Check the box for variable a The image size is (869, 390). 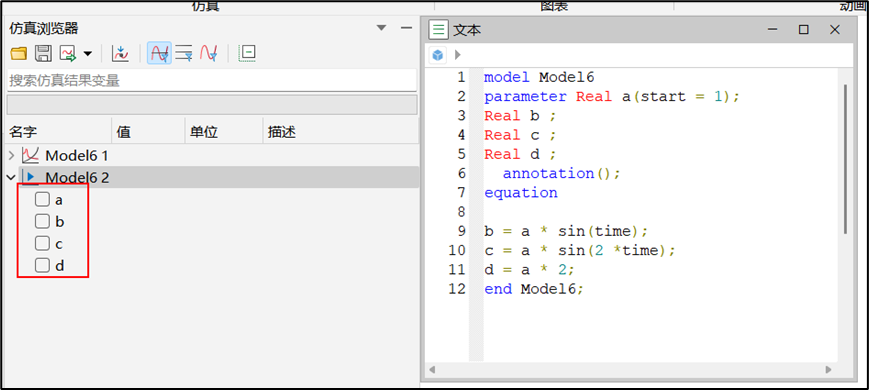[42, 199]
